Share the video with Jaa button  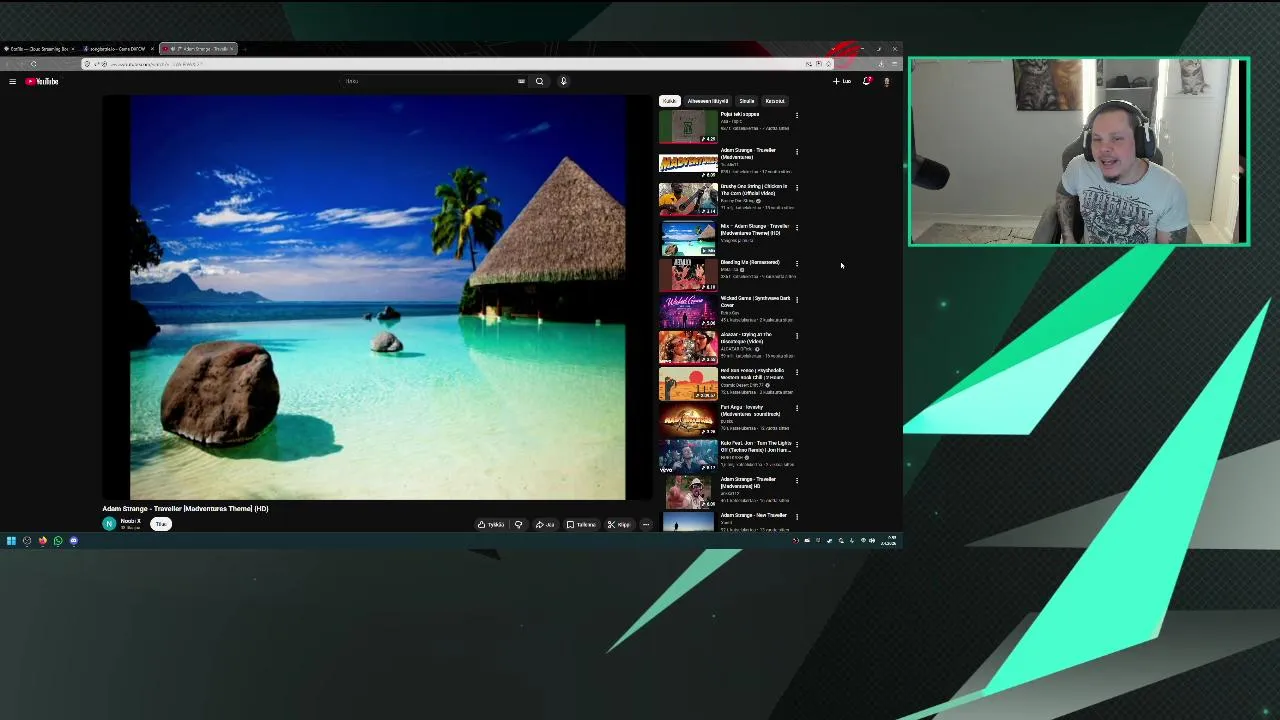click(x=545, y=524)
